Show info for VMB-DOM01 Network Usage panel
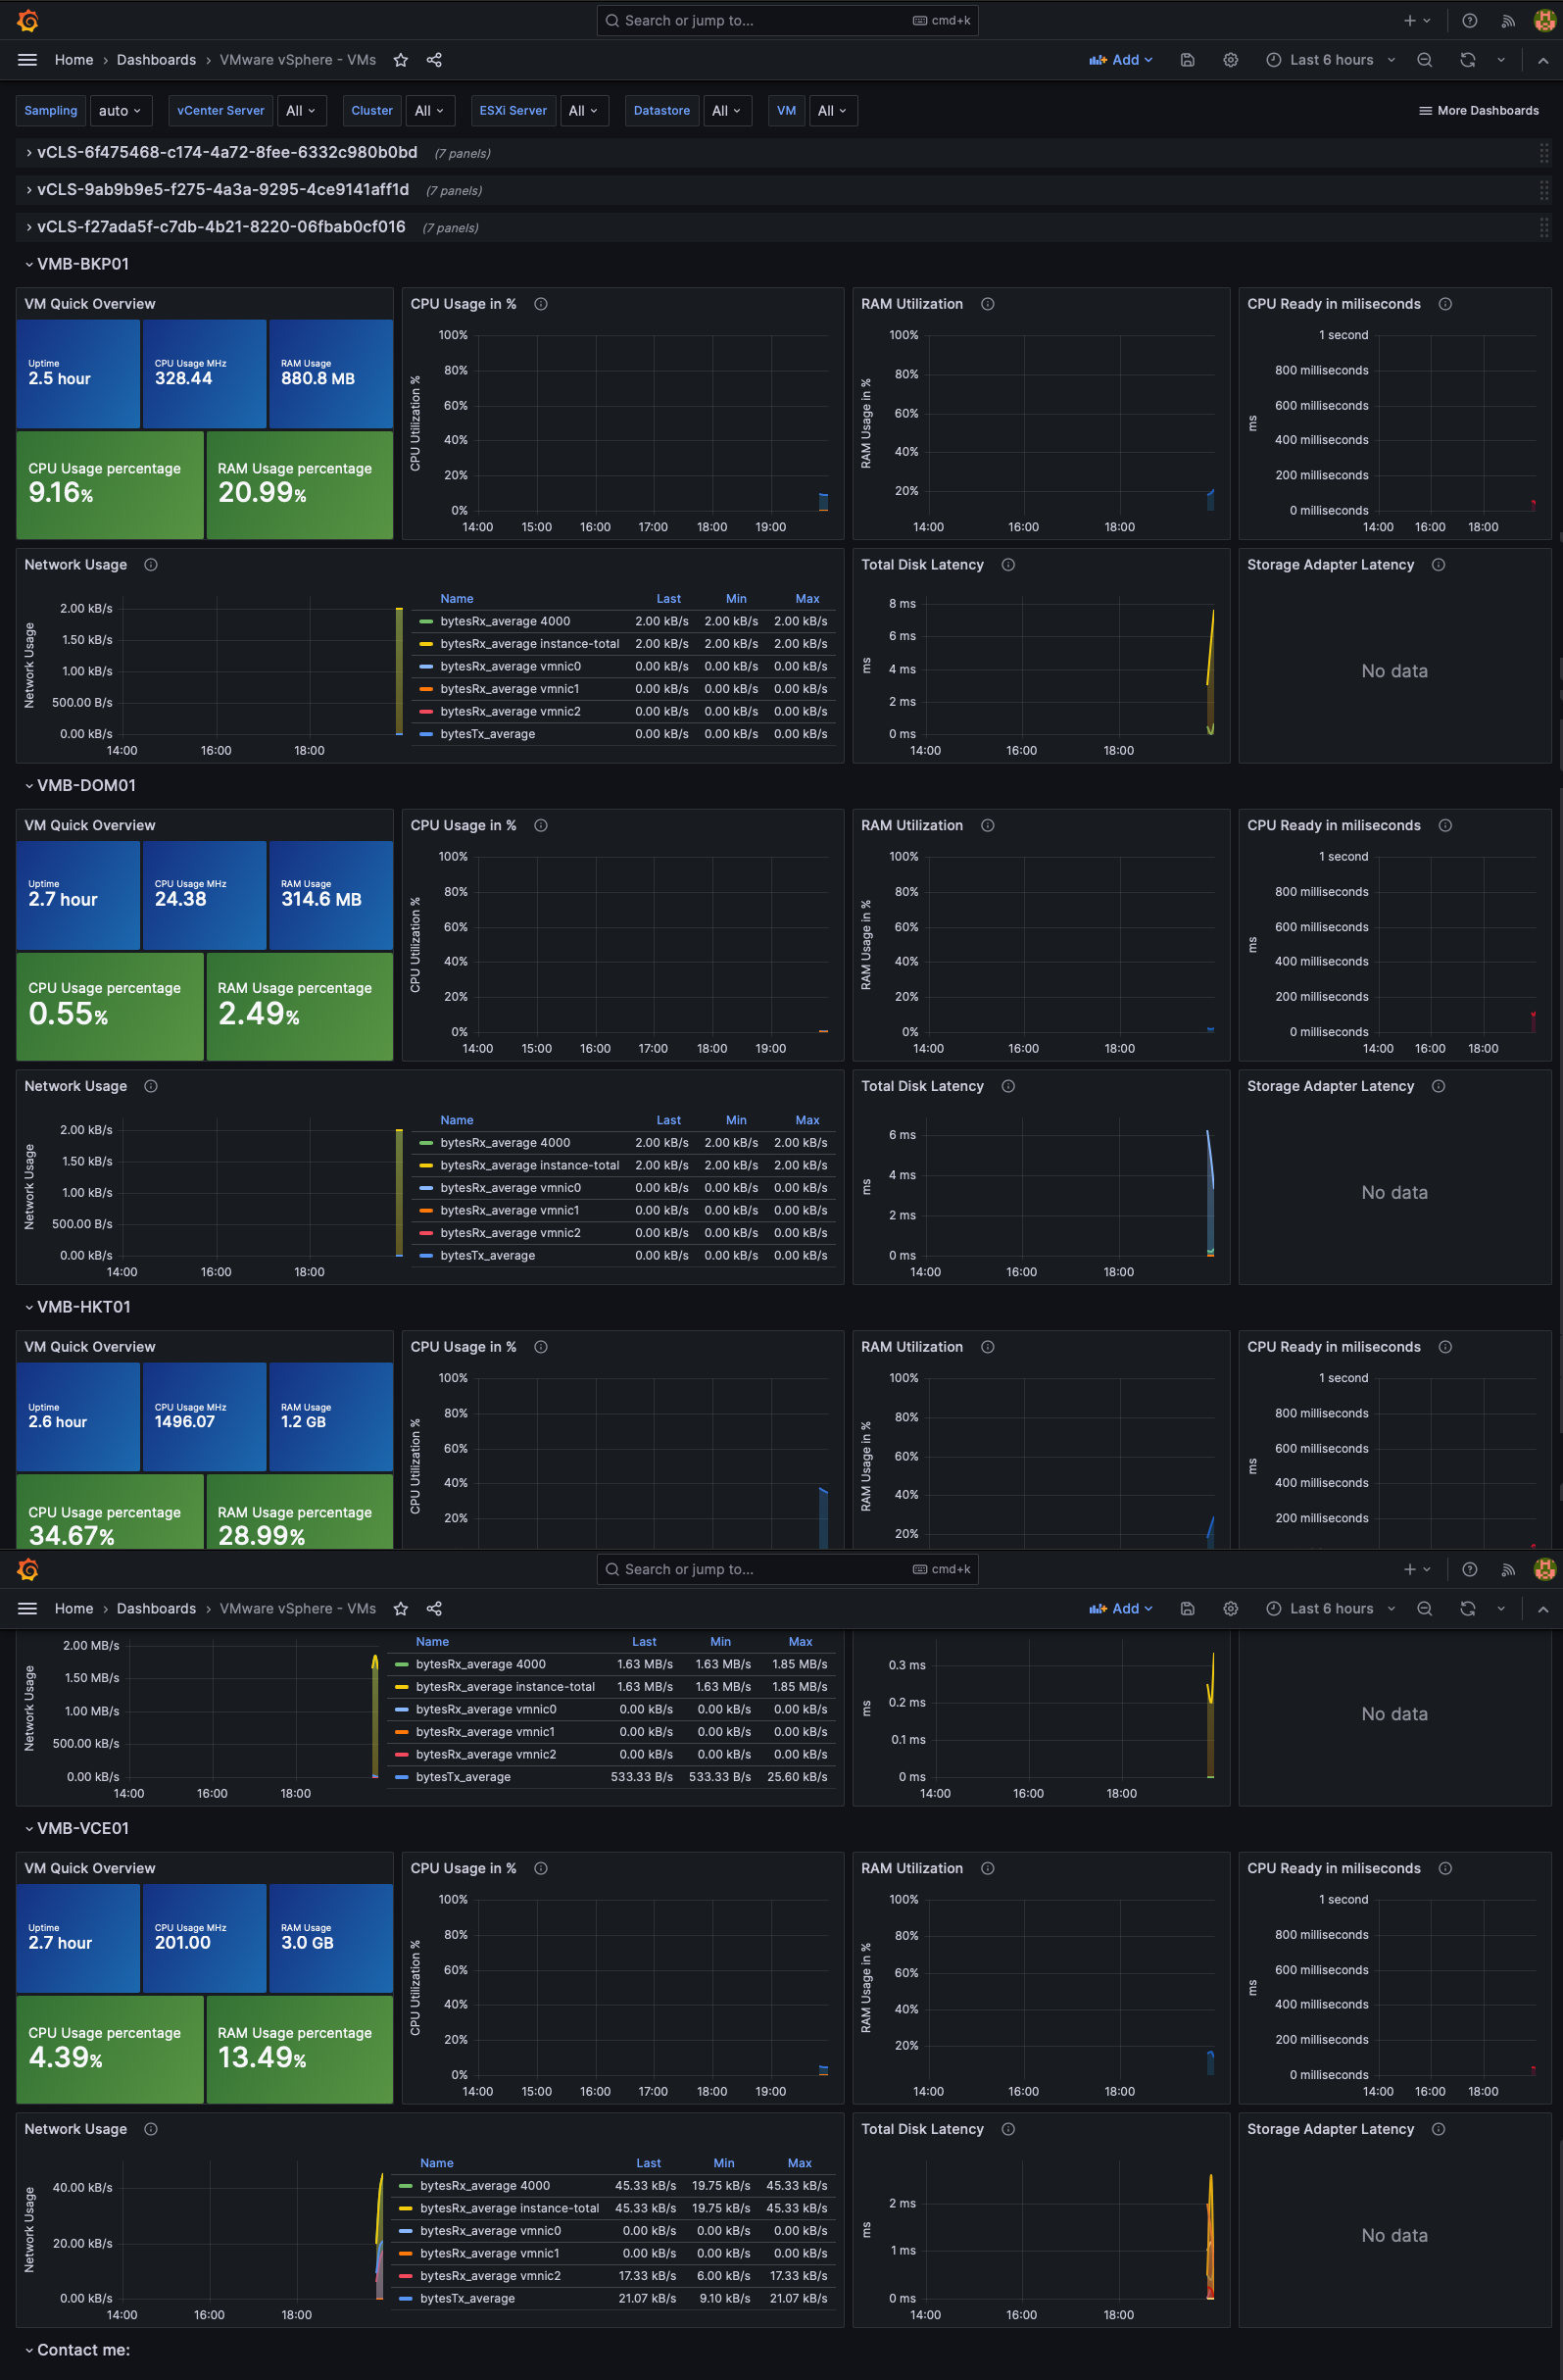 (151, 1086)
